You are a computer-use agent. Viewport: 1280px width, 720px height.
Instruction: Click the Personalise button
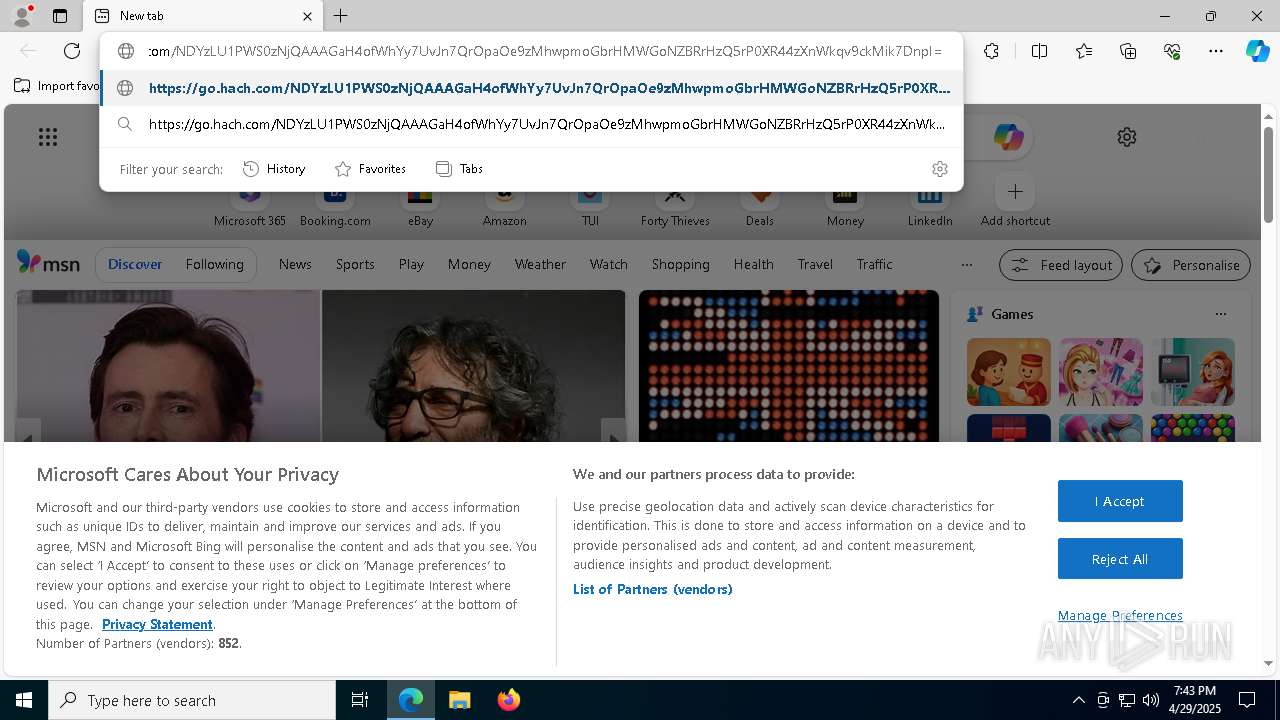point(1191,265)
